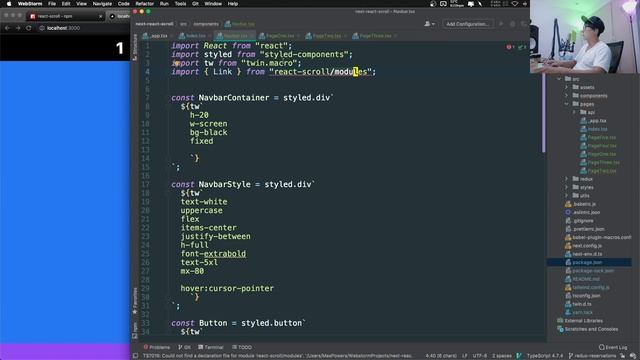Click the browser forward arrow icon
The height and width of the screenshot is (360, 640).
pyautogui.click(x=18, y=28)
